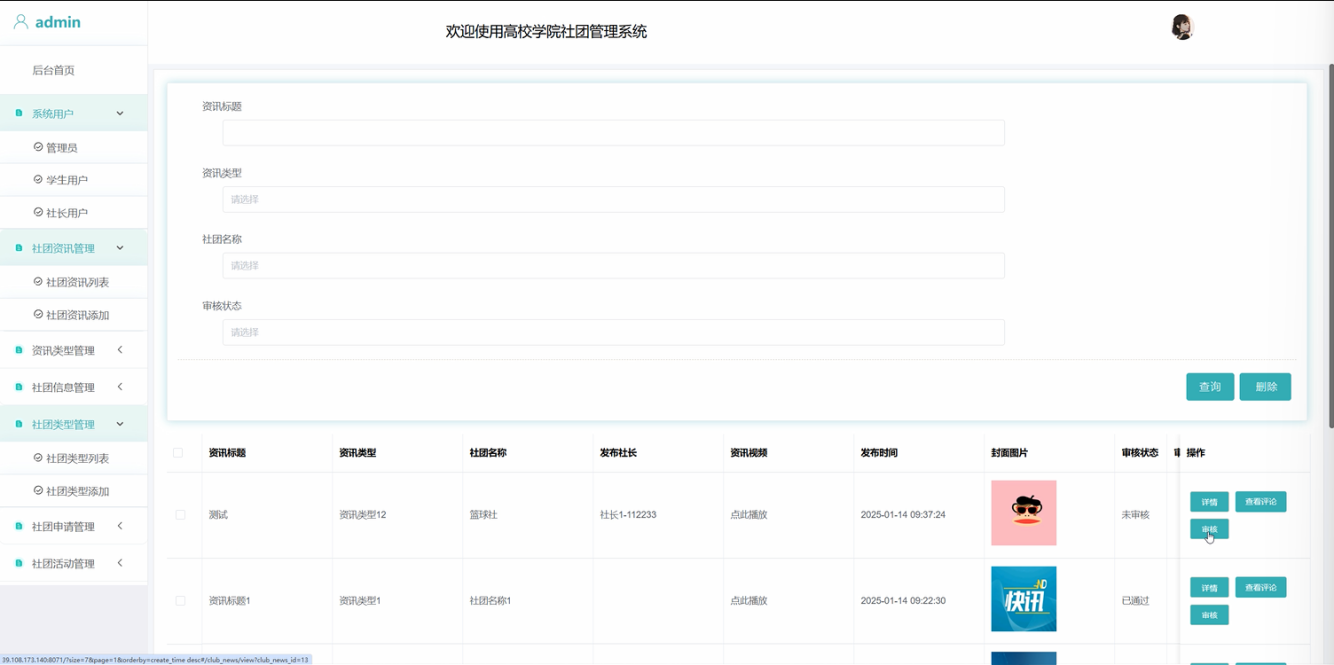The image size is (1334, 665).
Task: Collapse the 系统用户 chevron
Action: coord(120,113)
